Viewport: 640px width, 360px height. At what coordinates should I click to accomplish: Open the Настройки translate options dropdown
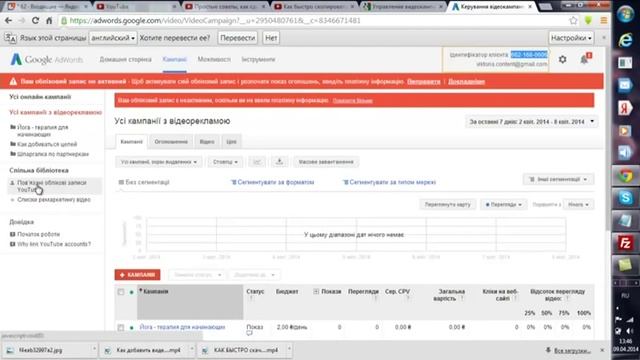pos(571,38)
